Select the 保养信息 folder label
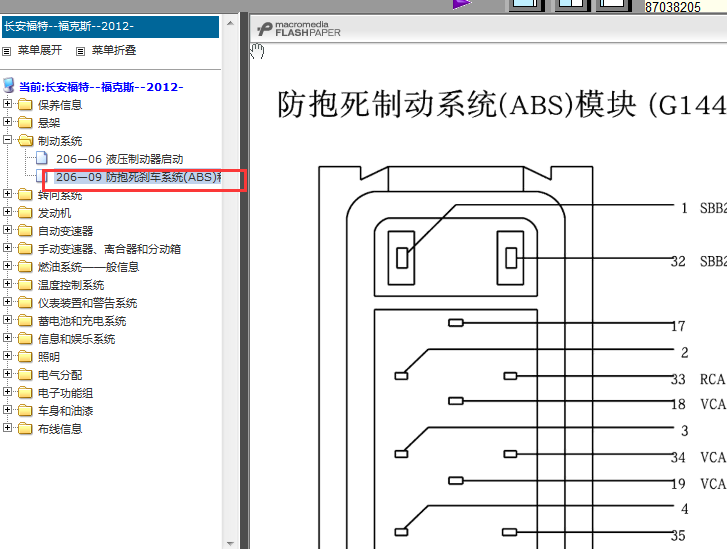 pos(60,105)
